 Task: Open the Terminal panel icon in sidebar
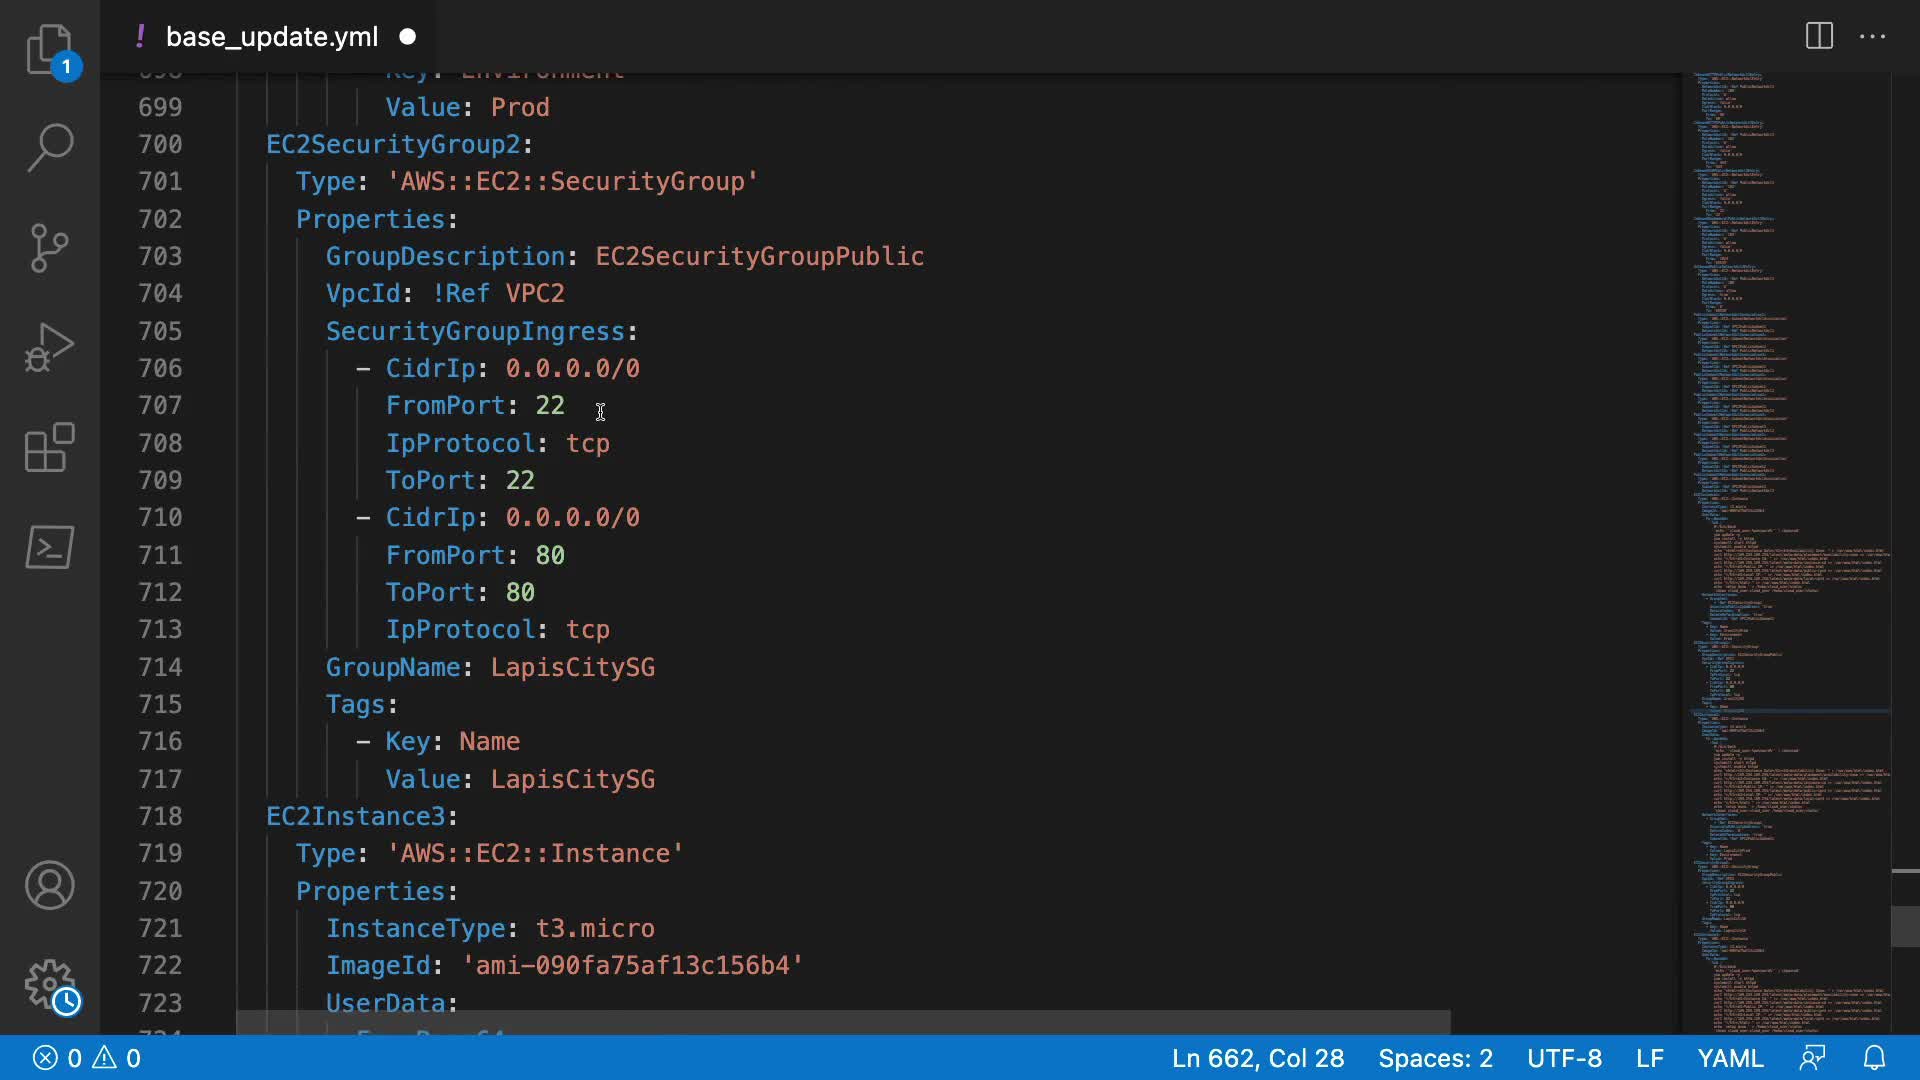pyautogui.click(x=49, y=547)
